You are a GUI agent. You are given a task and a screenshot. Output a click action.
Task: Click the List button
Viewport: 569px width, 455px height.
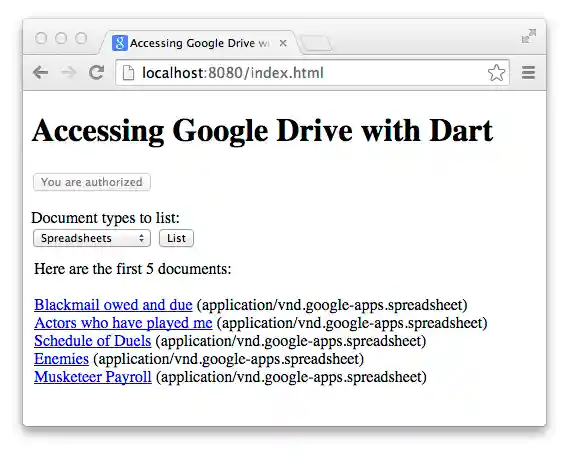tap(176, 238)
